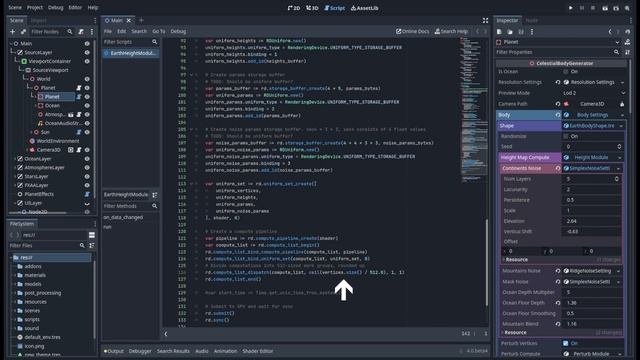
Task: Open Online Docs
Action: coord(412,31)
